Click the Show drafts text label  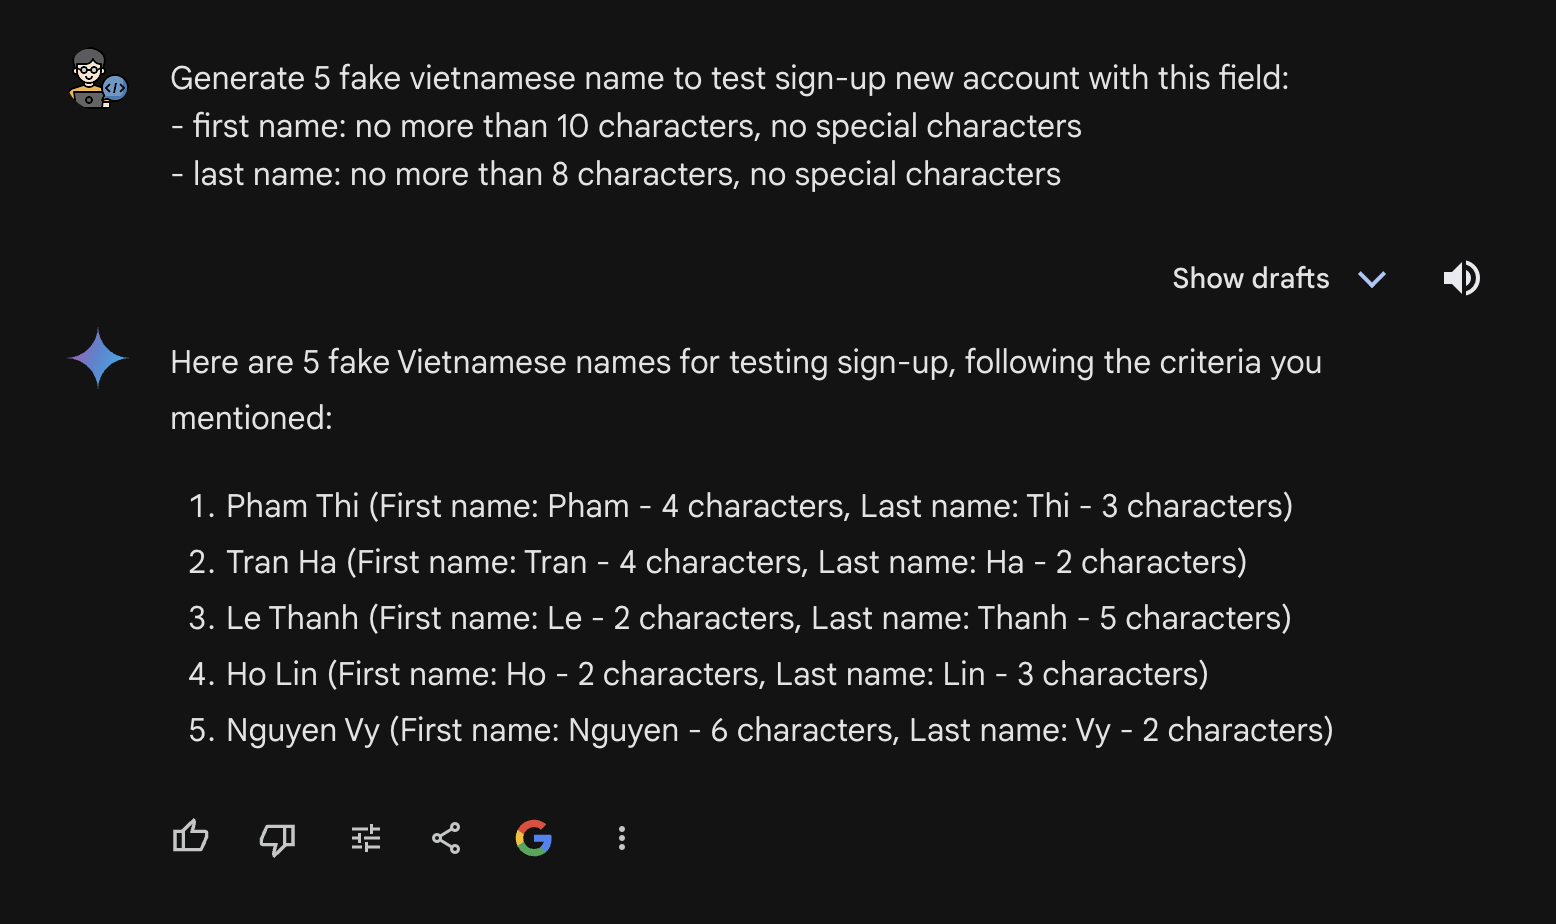pos(1250,278)
